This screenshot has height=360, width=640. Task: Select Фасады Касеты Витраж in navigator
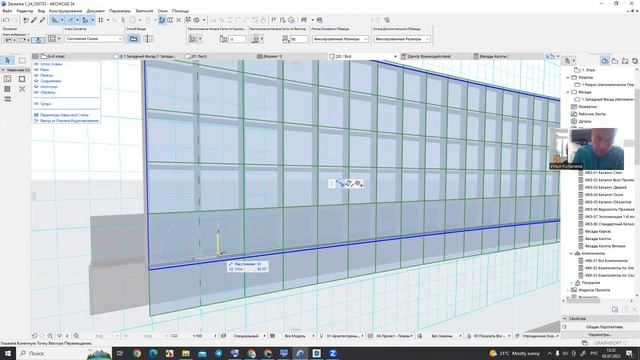click(x=605, y=246)
